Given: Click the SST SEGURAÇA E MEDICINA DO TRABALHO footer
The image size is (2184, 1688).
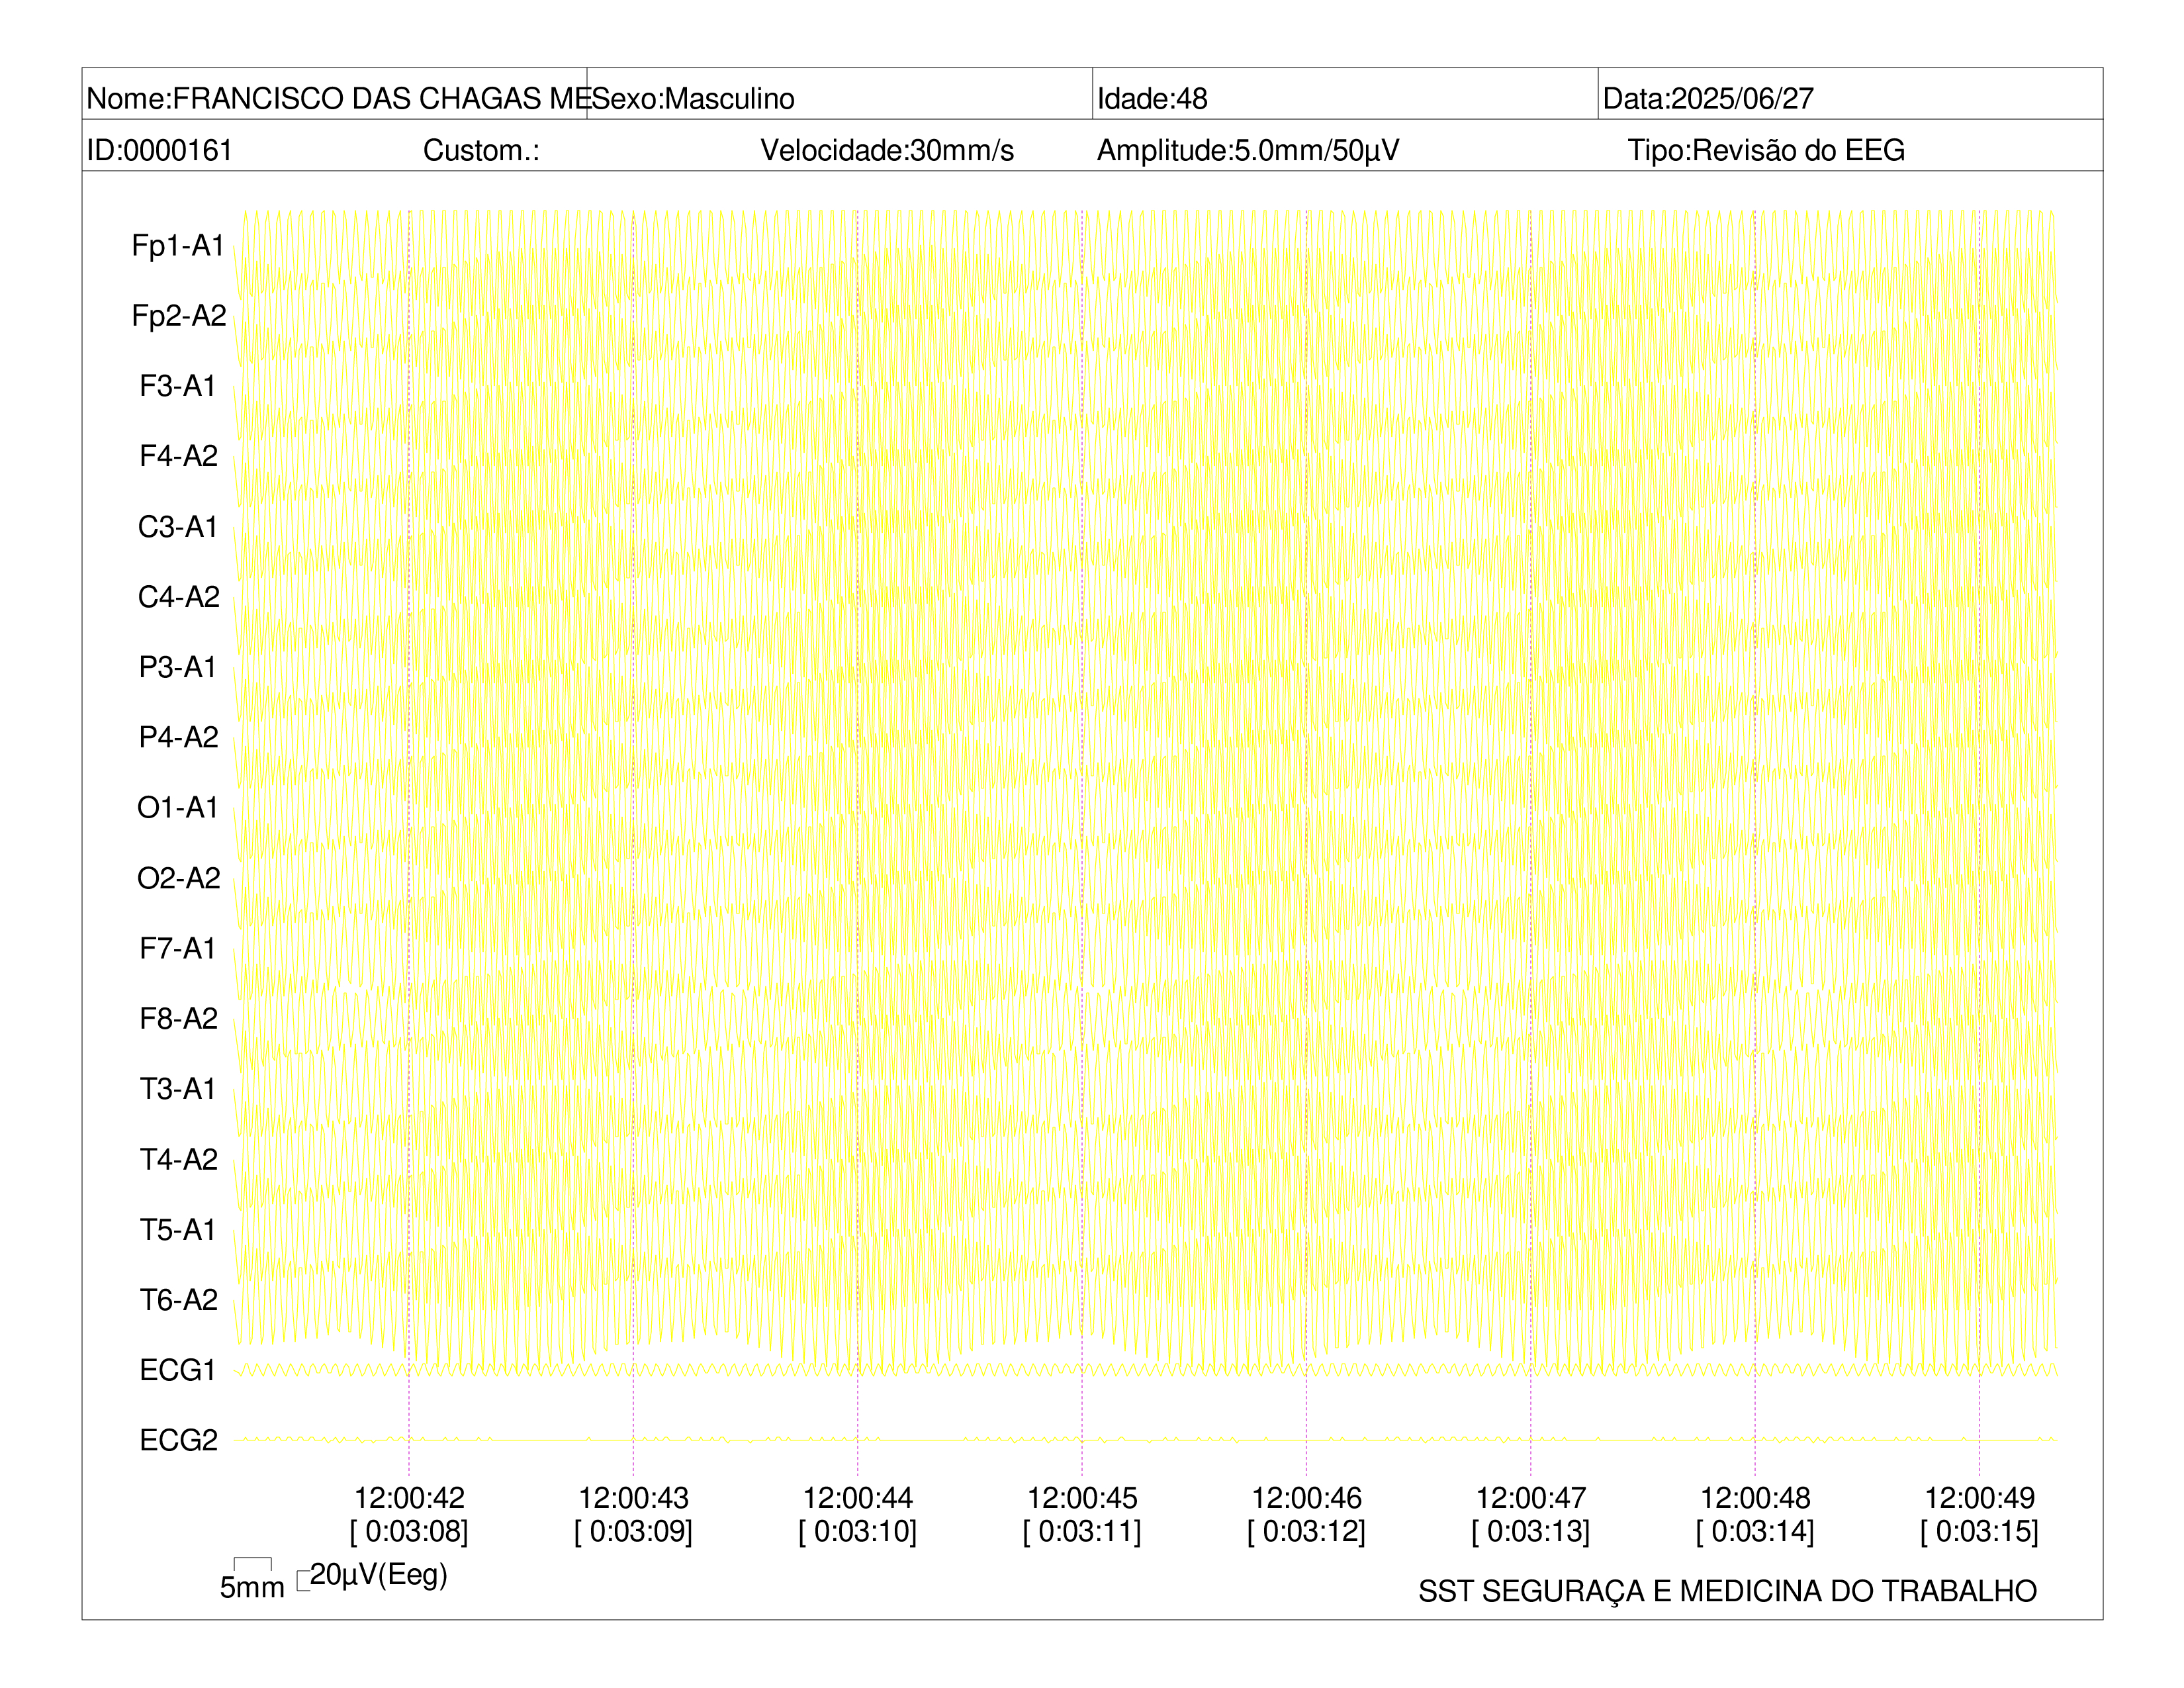Looking at the screenshot, I should (1727, 1591).
